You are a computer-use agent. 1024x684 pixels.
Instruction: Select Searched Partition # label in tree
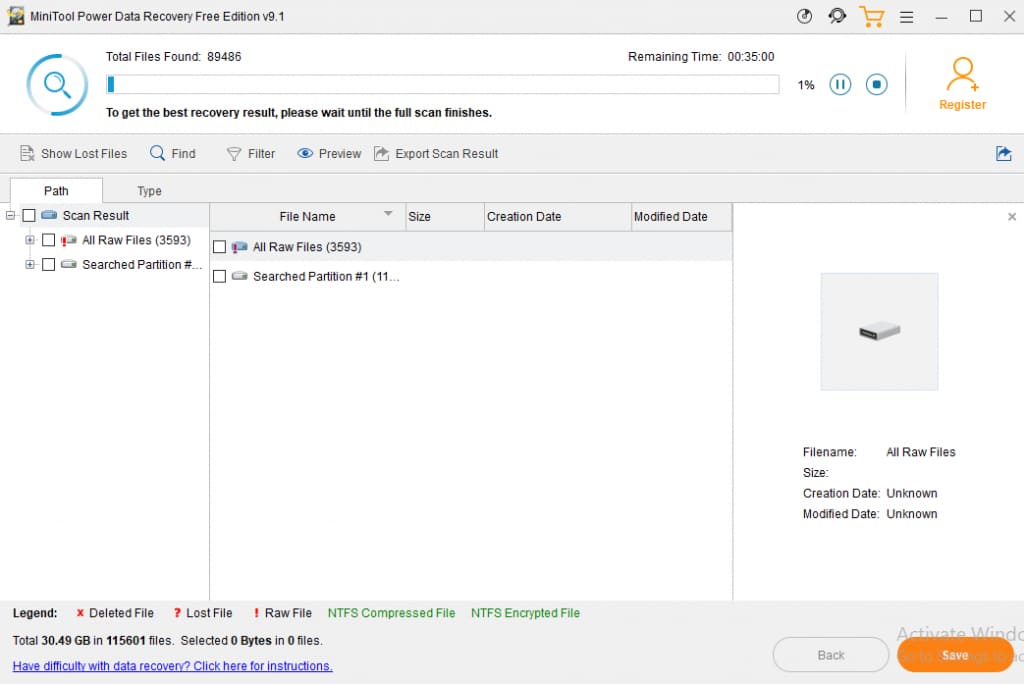(x=142, y=265)
